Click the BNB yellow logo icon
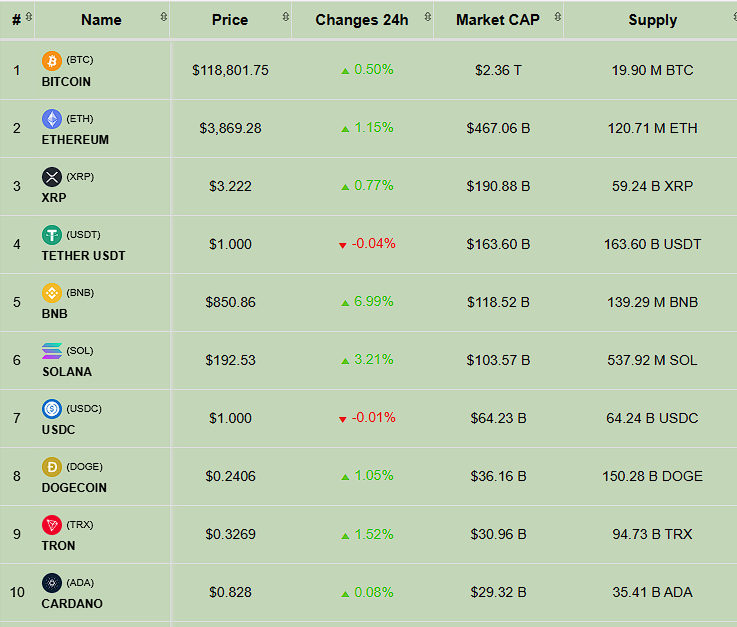The image size is (737, 627). pos(52,293)
